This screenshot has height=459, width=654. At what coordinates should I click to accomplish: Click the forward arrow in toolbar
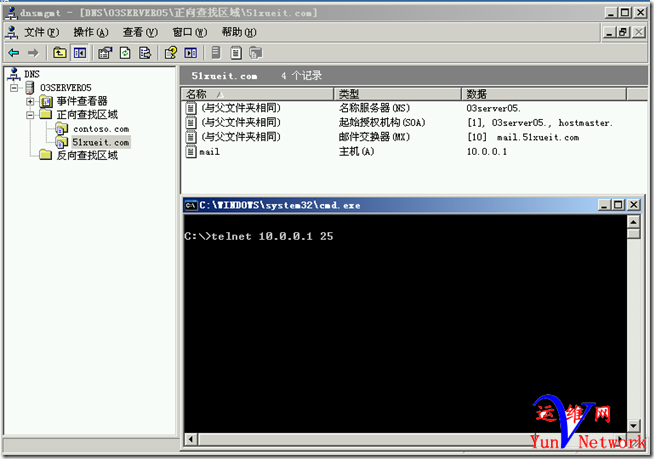pos(33,53)
